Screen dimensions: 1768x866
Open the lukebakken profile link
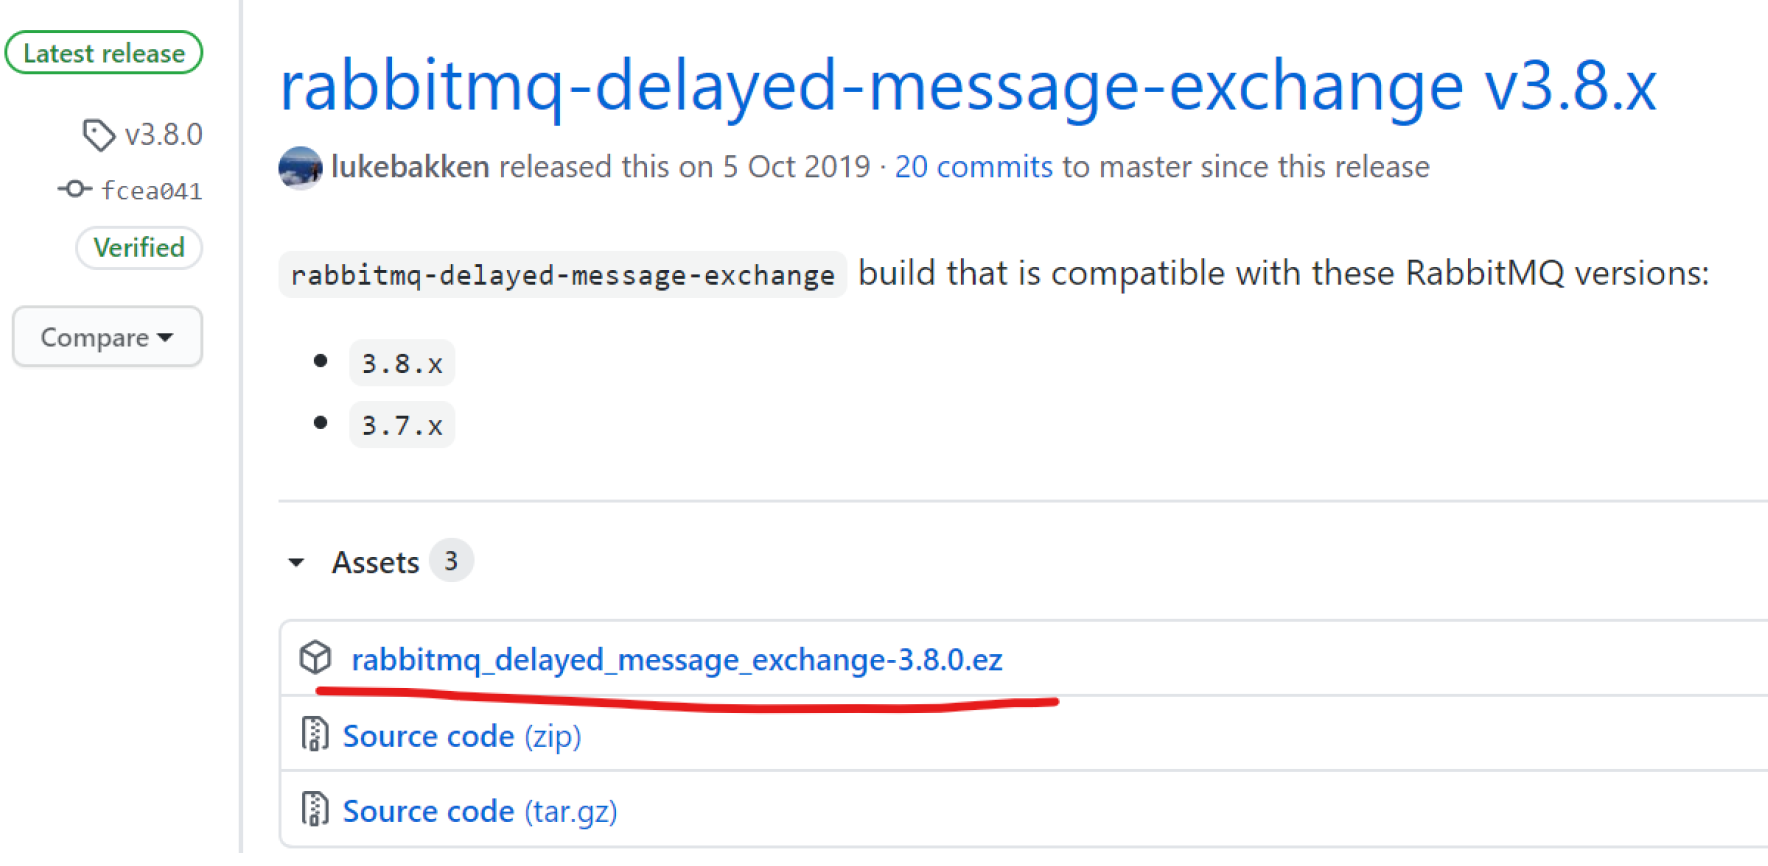point(410,167)
